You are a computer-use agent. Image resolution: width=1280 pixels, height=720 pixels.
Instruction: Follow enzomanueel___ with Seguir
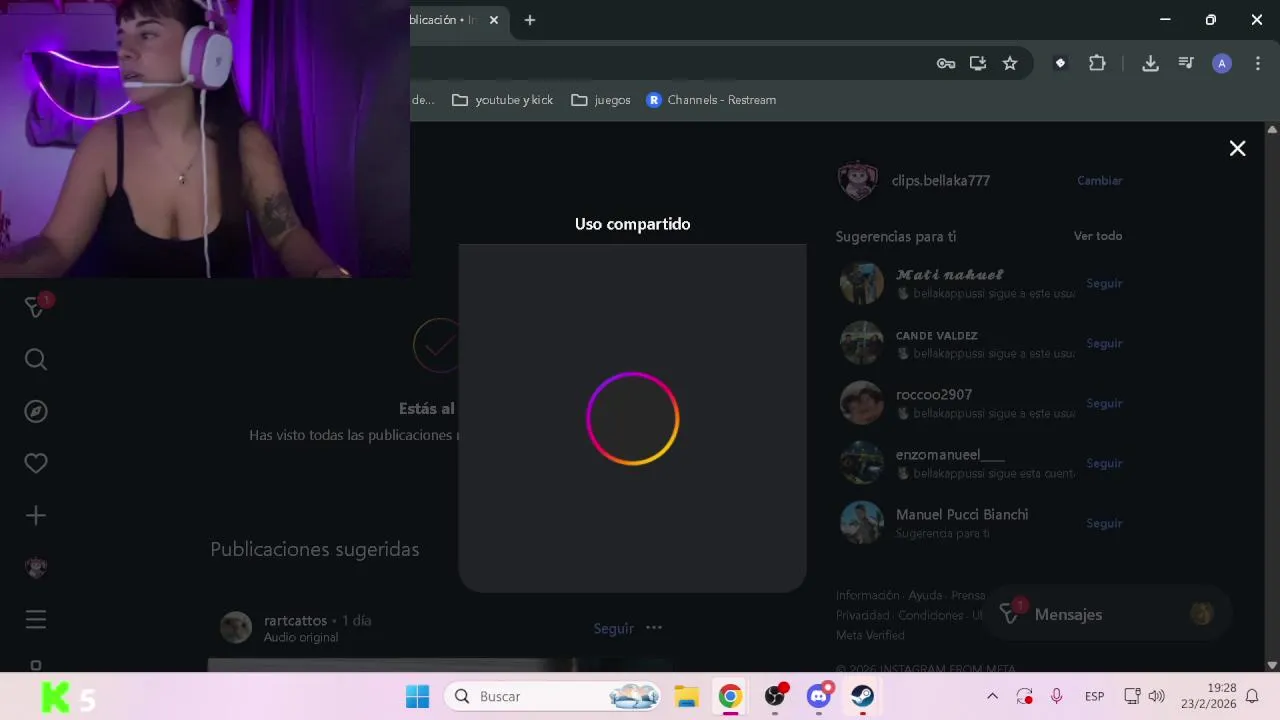click(x=1104, y=463)
